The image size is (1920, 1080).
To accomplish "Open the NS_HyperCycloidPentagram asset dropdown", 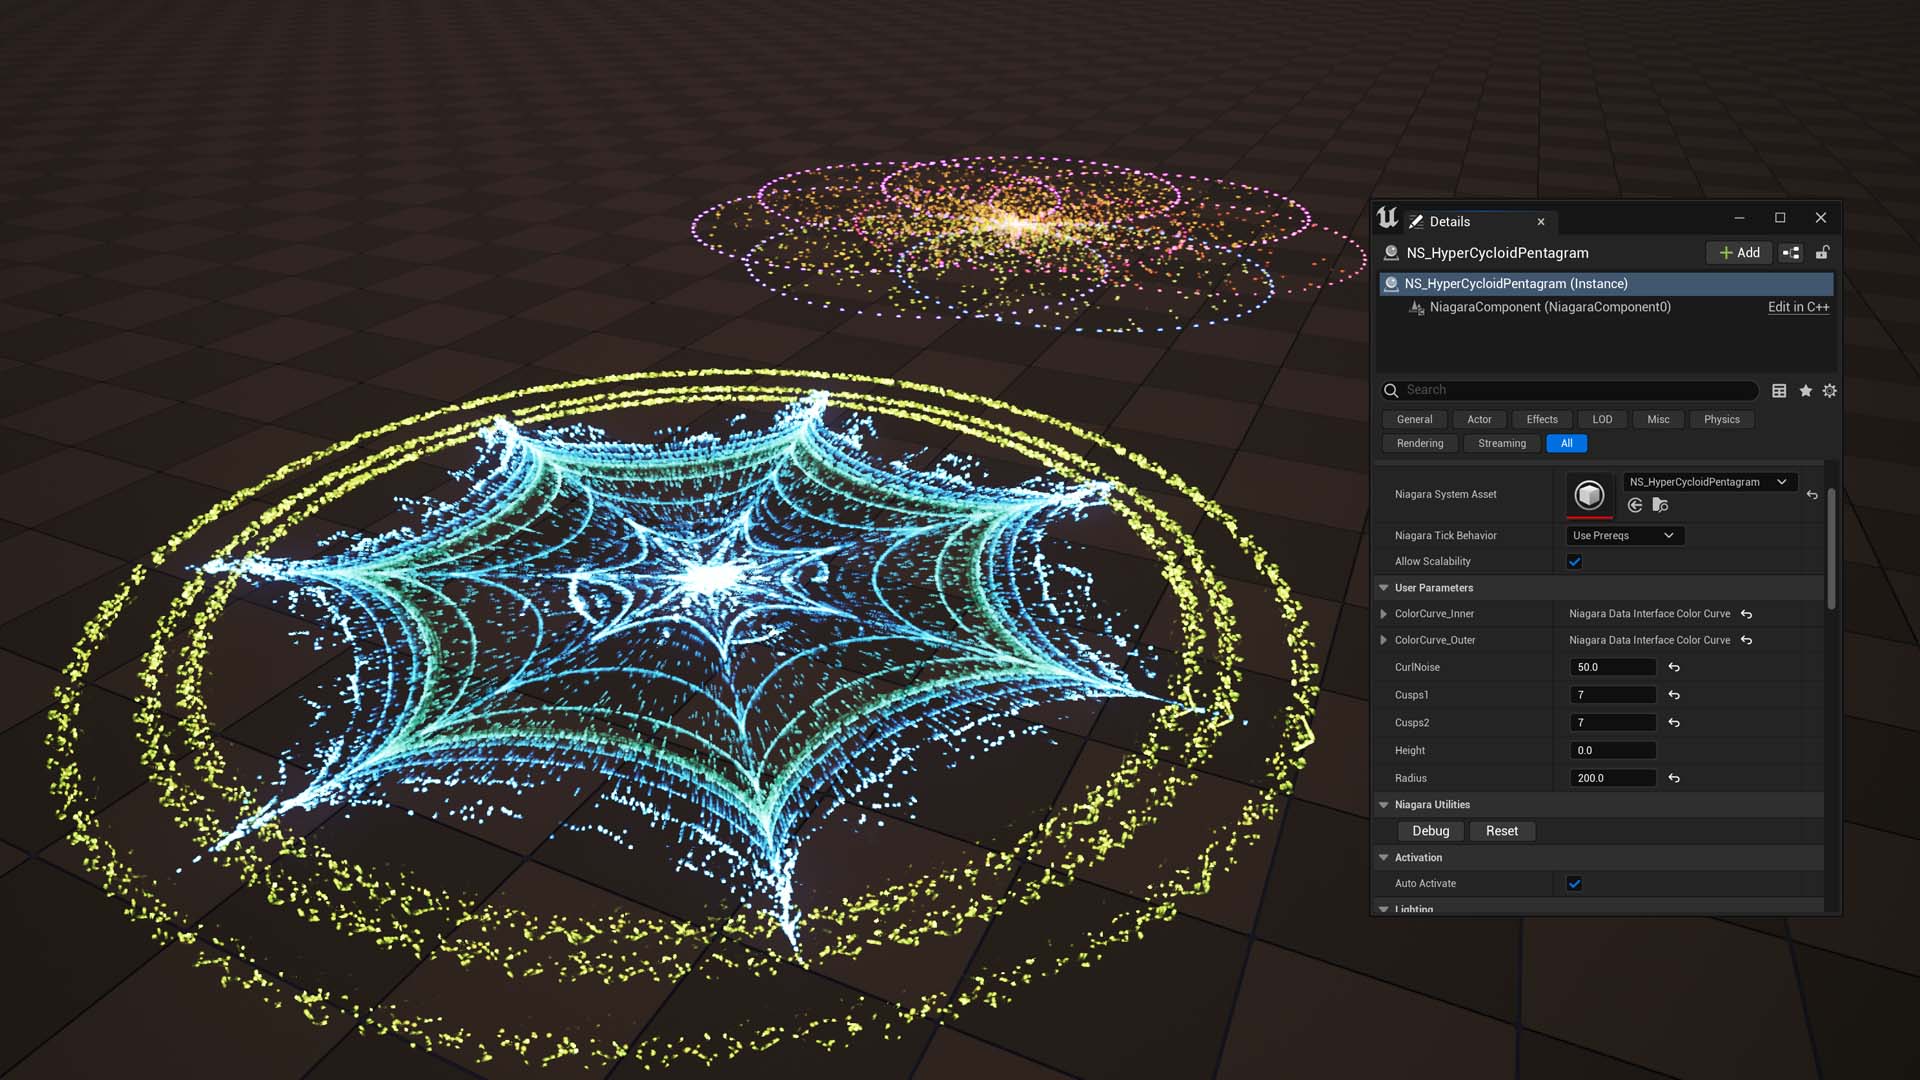I will click(1708, 482).
